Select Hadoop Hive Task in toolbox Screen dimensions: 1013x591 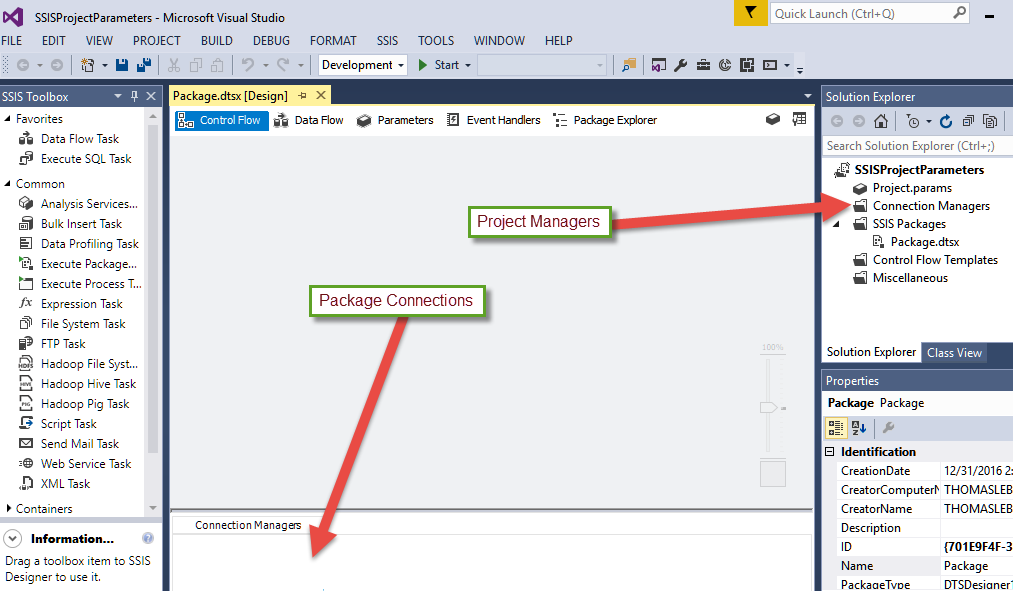[x=88, y=384]
